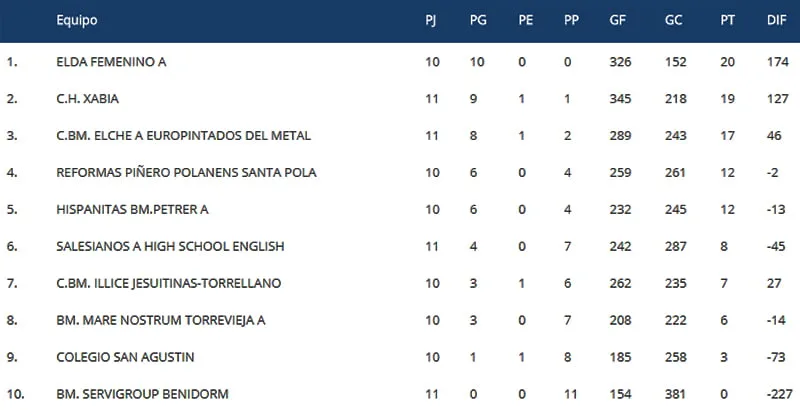Click the PT points column header
The height and width of the screenshot is (410, 800).
coord(727,21)
